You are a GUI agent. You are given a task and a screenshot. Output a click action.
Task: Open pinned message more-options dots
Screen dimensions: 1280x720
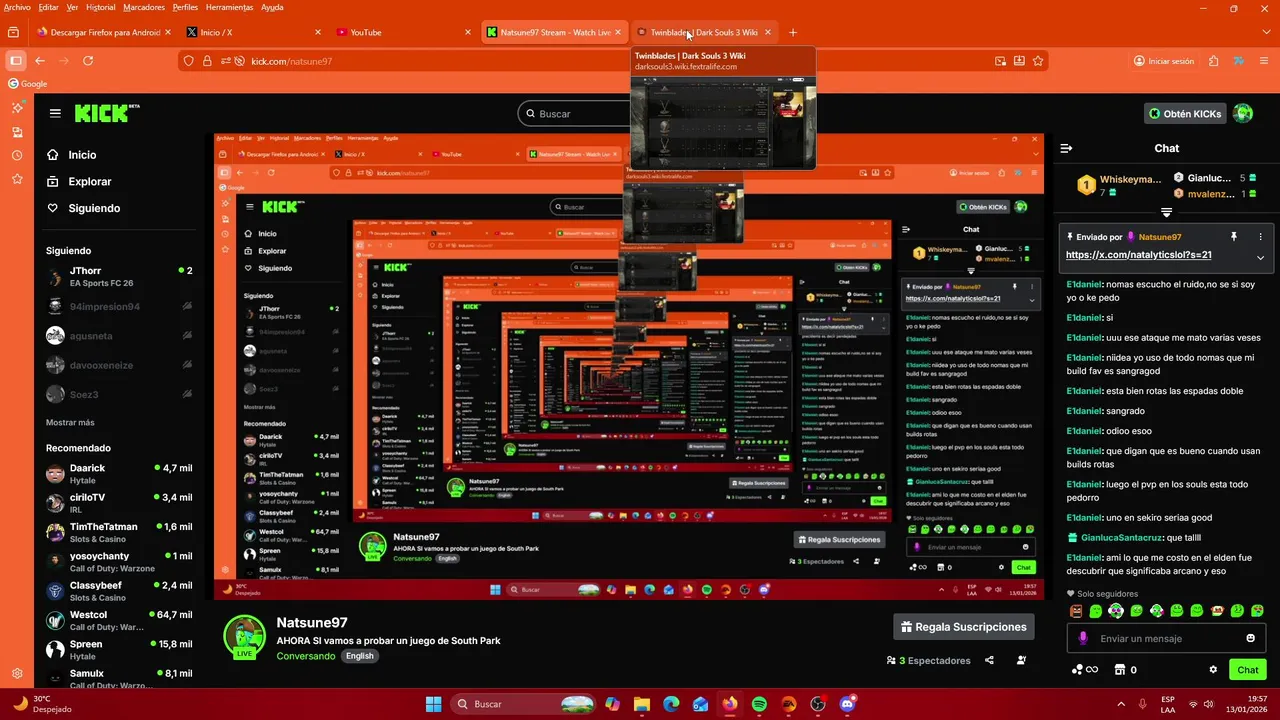1260,237
